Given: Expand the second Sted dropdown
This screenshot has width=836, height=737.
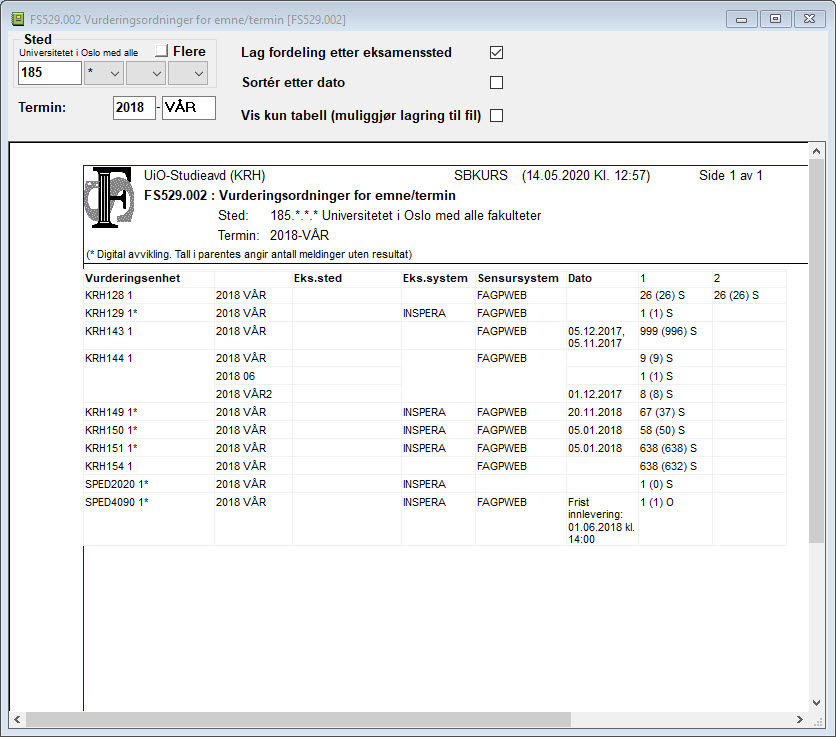Looking at the screenshot, I should (x=146, y=73).
